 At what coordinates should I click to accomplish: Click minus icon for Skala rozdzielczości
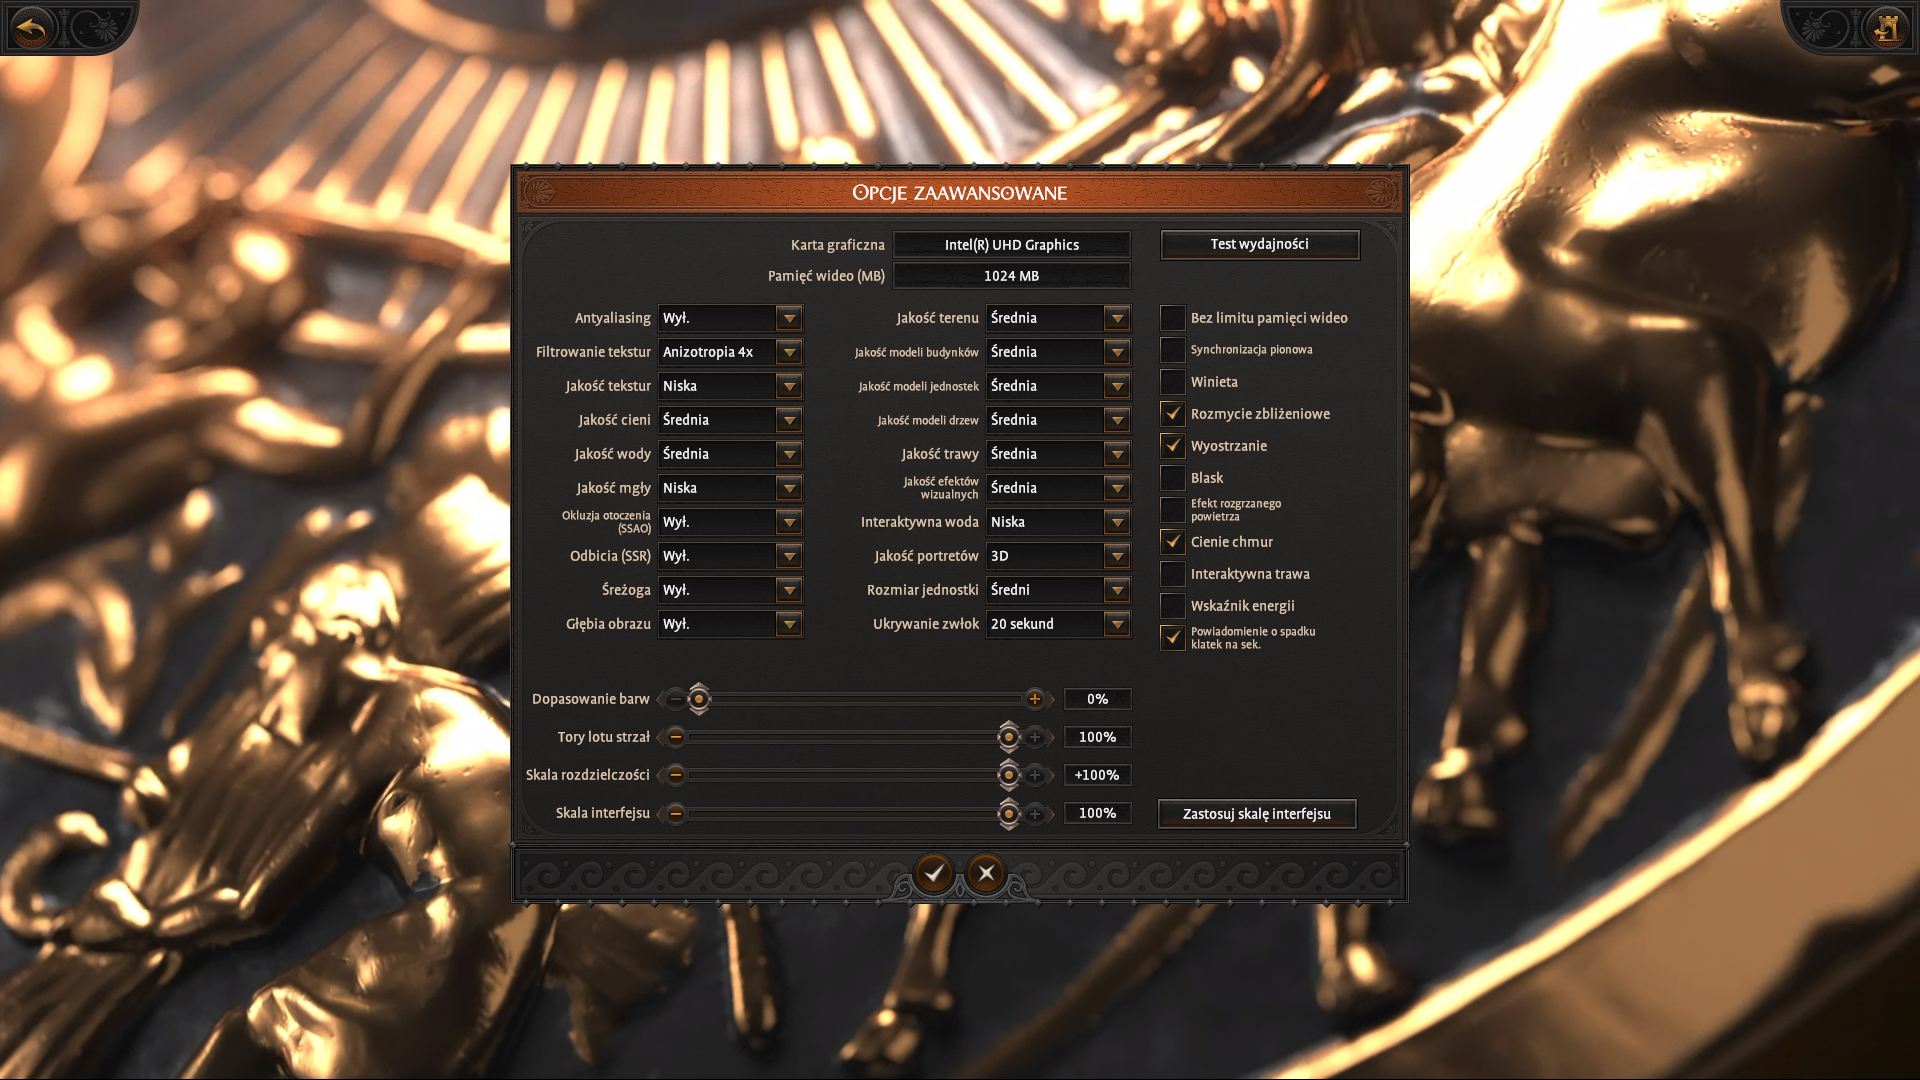676,775
